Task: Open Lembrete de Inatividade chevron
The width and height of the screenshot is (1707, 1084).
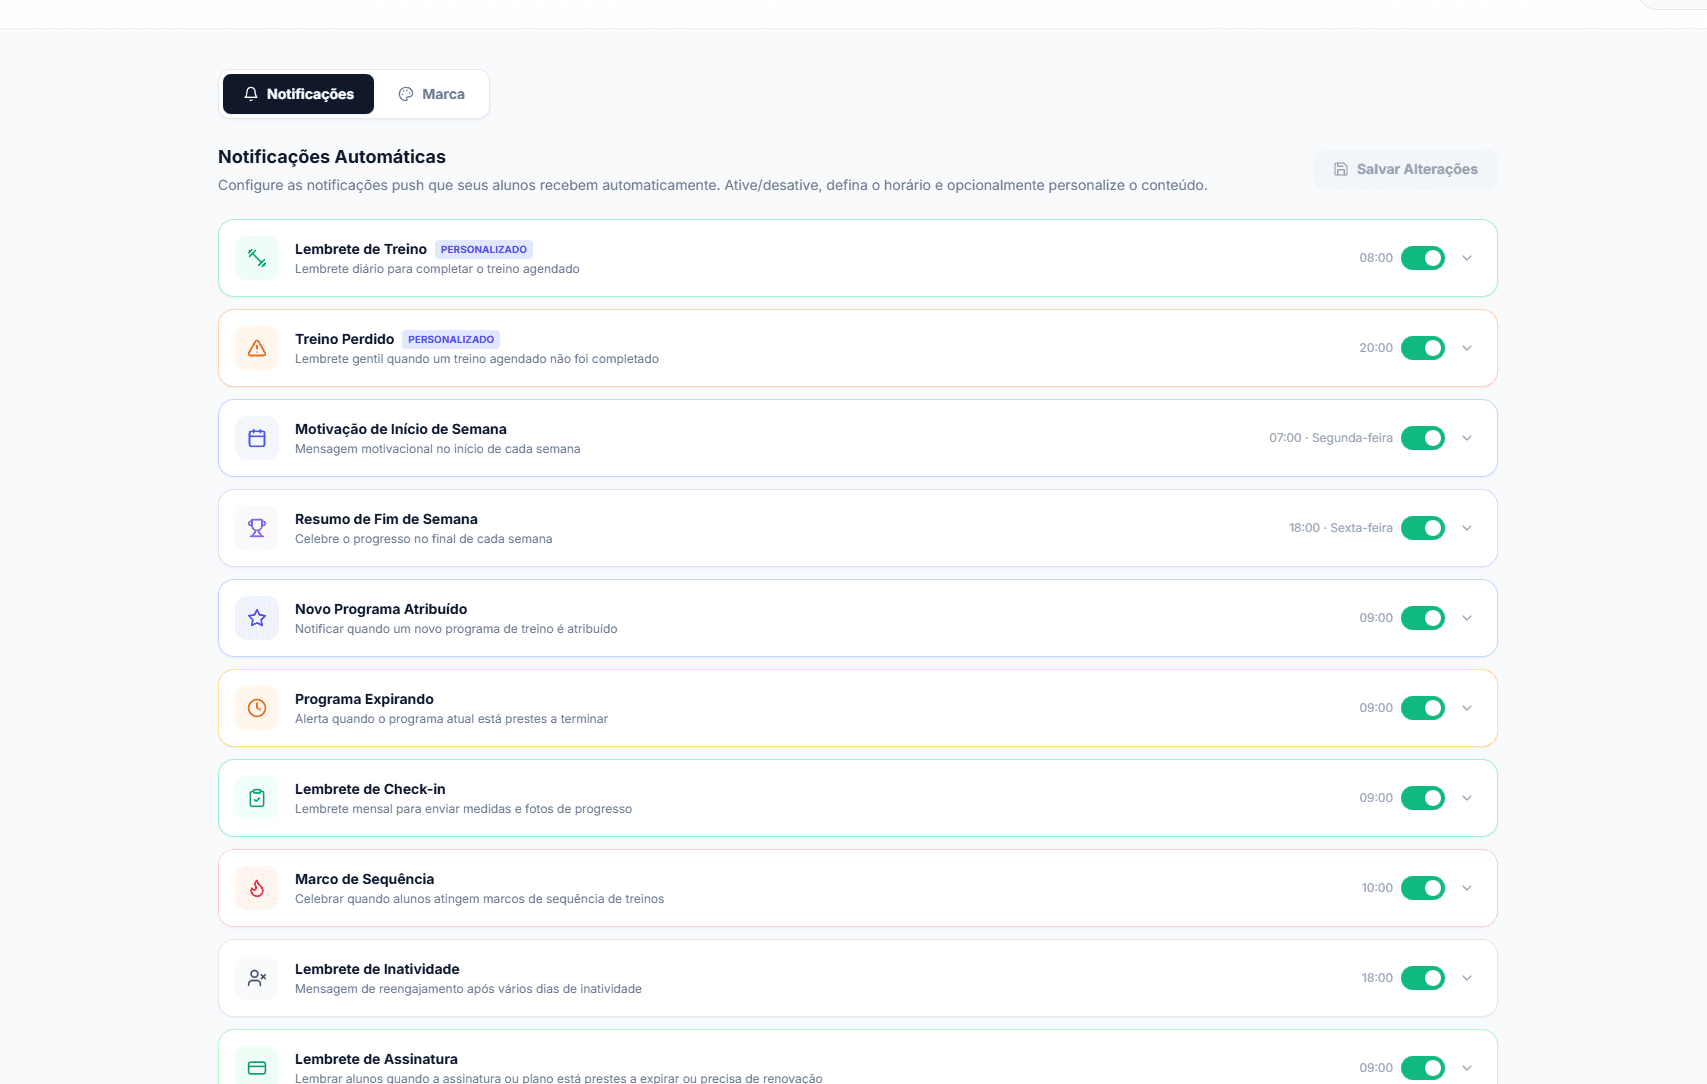Action: point(1467,978)
